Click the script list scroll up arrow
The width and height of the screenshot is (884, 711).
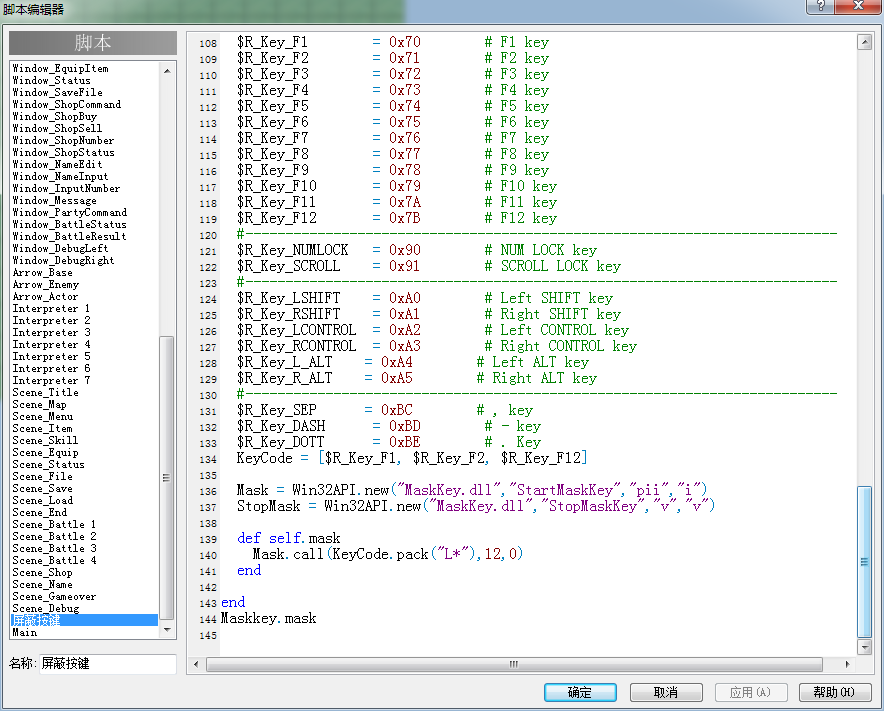(167, 71)
